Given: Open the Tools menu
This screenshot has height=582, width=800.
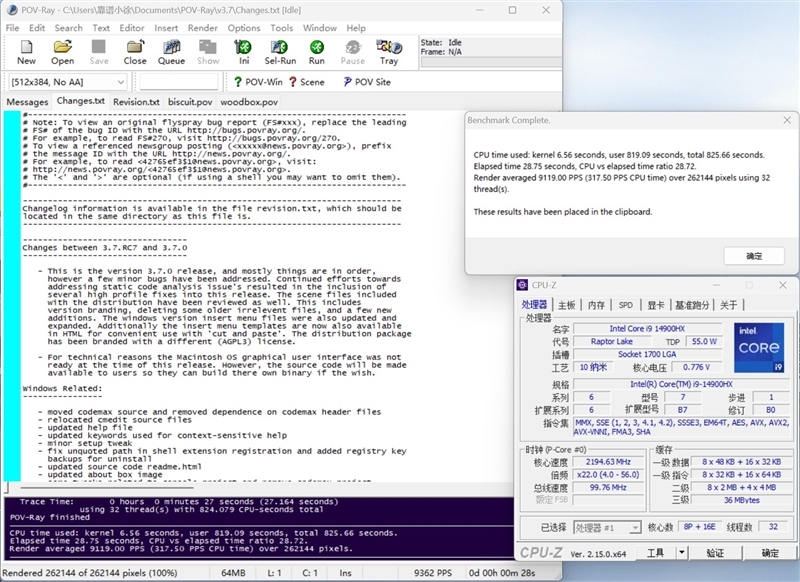Looking at the screenshot, I should 282,28.
